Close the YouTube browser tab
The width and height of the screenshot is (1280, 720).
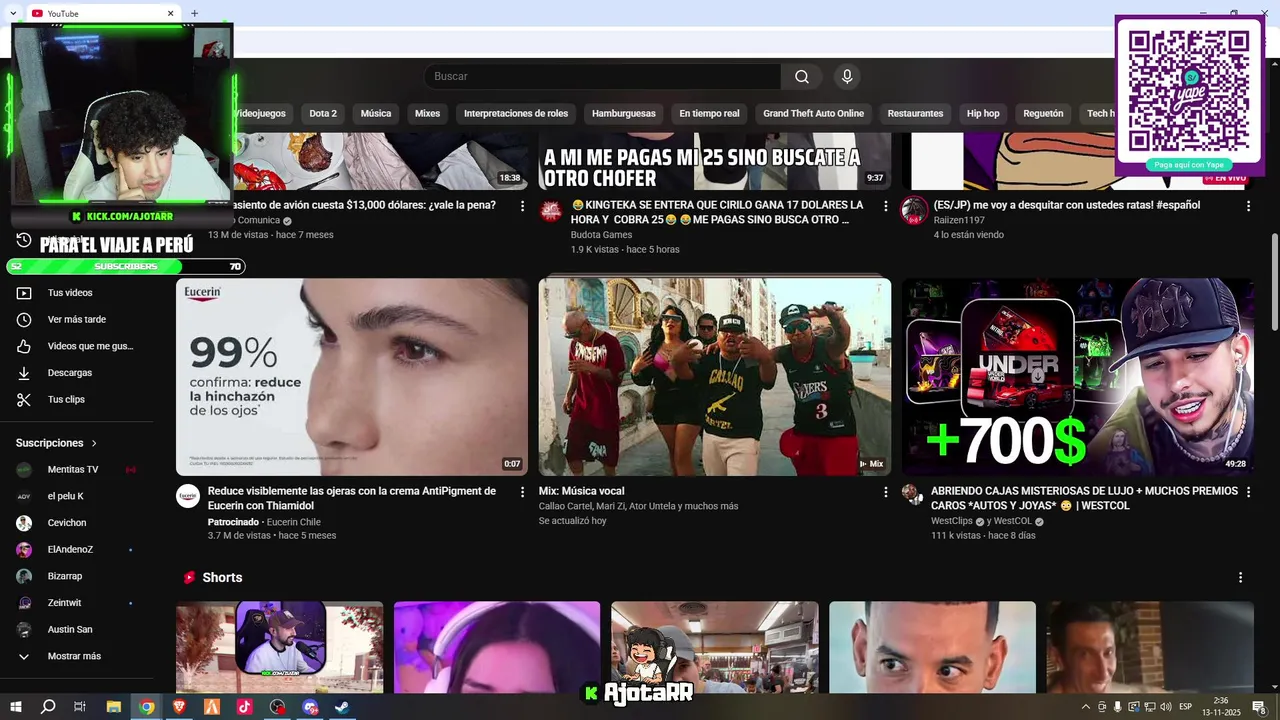pos(170,14)
